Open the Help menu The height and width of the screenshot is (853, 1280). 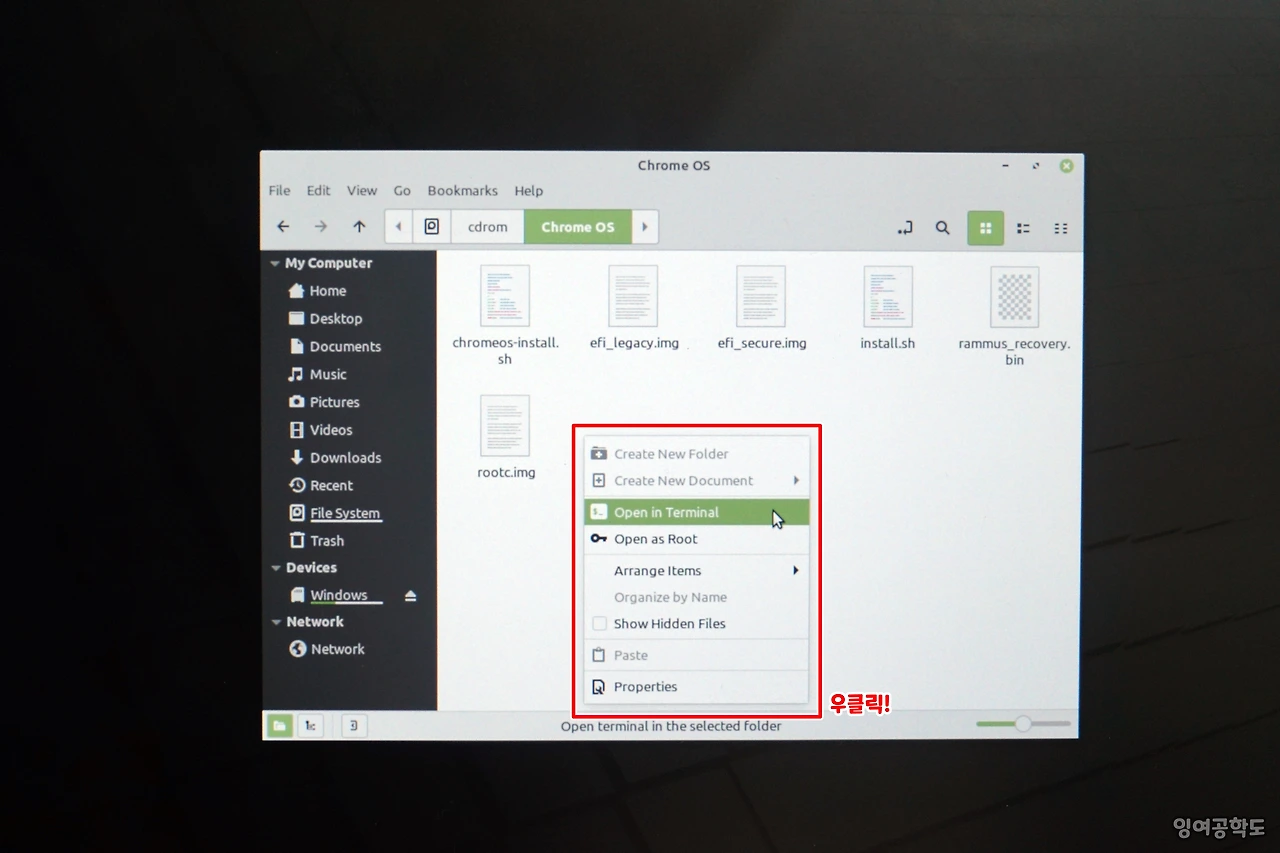click(528, 191)
